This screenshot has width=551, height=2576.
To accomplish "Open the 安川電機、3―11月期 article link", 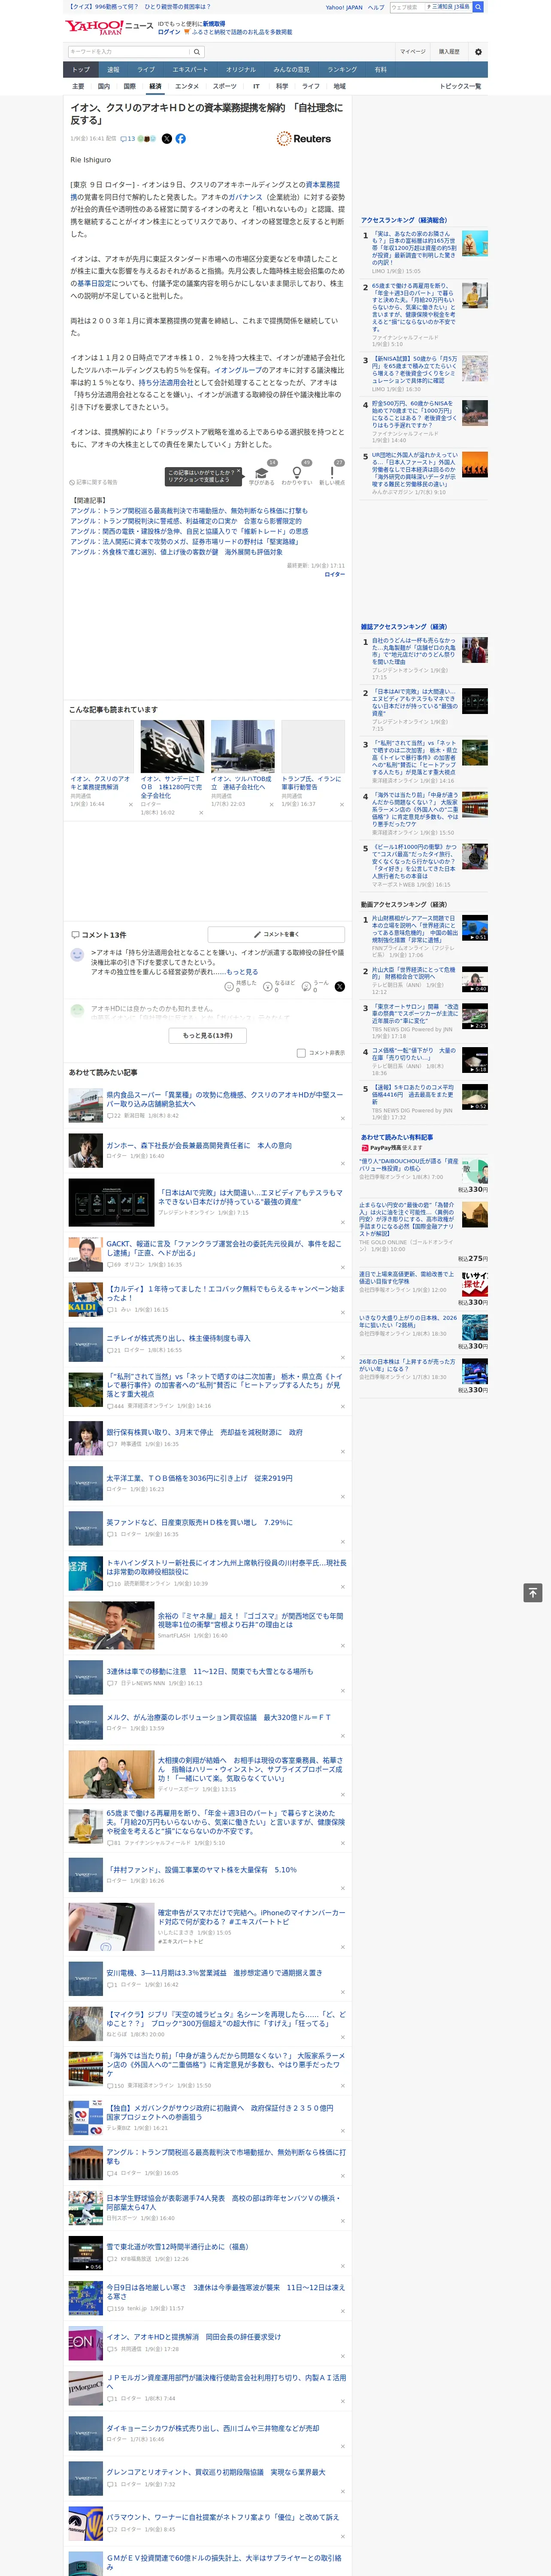I will tap(214, 1973).
